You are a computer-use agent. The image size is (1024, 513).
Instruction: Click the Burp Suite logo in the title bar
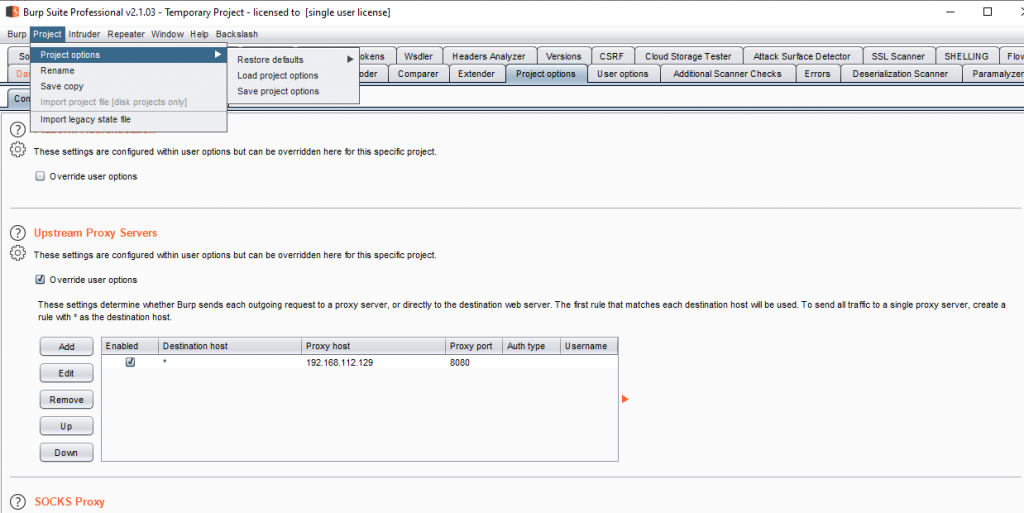click(13, 12)
